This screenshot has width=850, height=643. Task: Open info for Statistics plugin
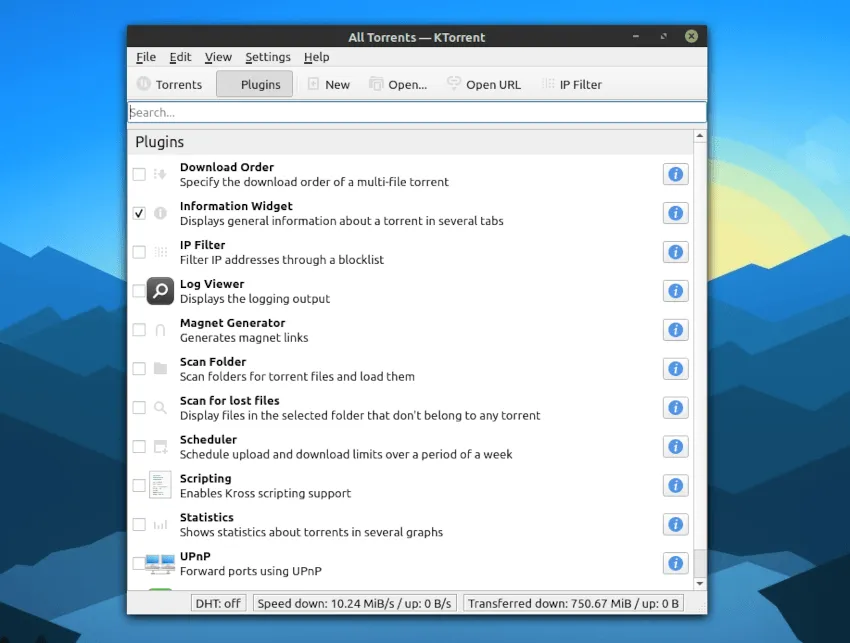pyautogui.click(x=675, y=524)
